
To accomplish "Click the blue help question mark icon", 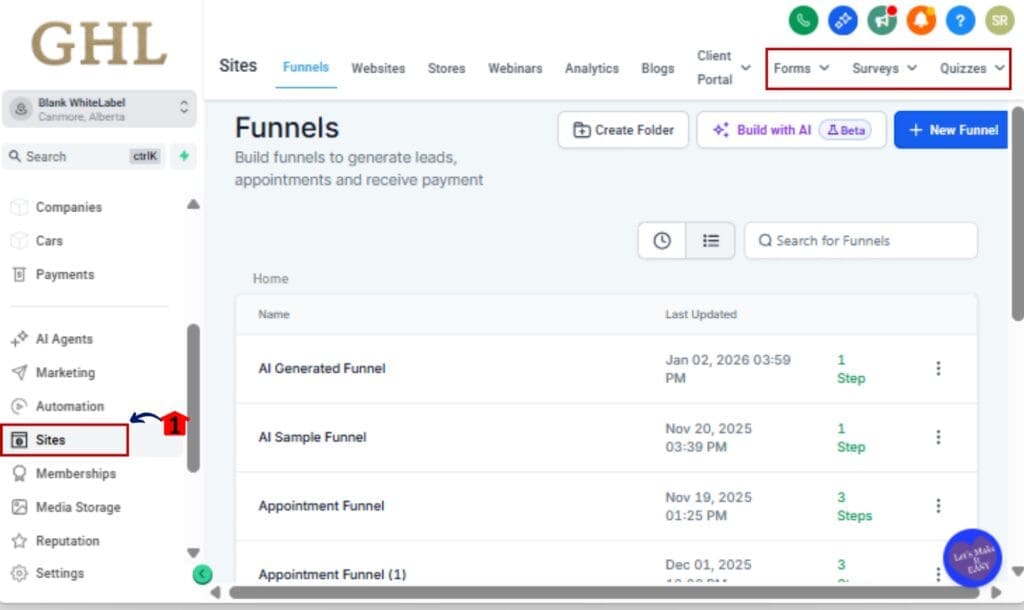I will point(959,20).
